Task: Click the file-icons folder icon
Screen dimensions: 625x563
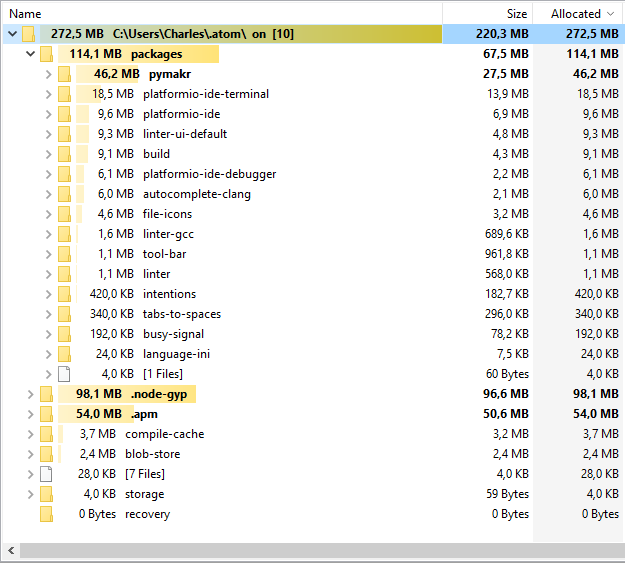Action: [65, 214]
